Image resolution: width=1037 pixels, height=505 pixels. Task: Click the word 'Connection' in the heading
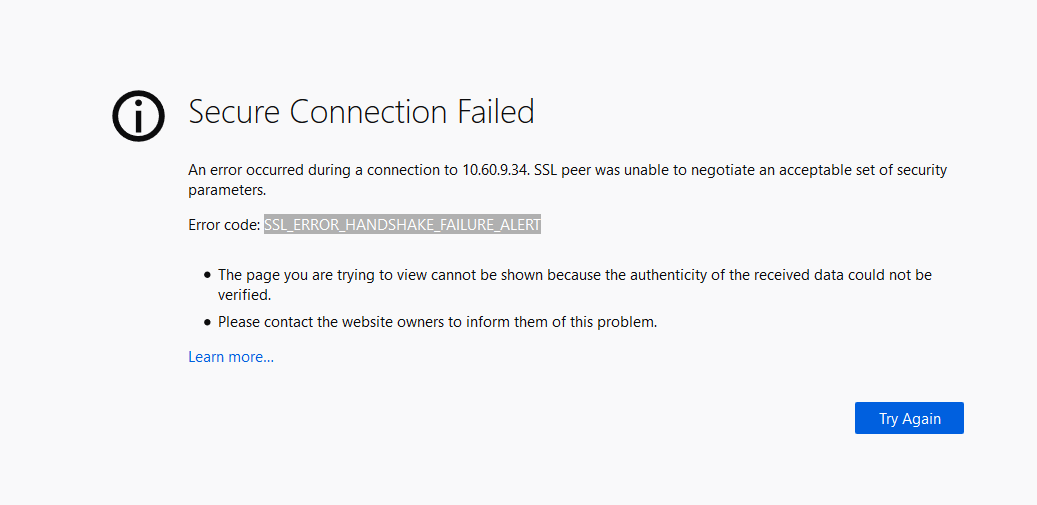pyautogui.click(x=369, y=112)
